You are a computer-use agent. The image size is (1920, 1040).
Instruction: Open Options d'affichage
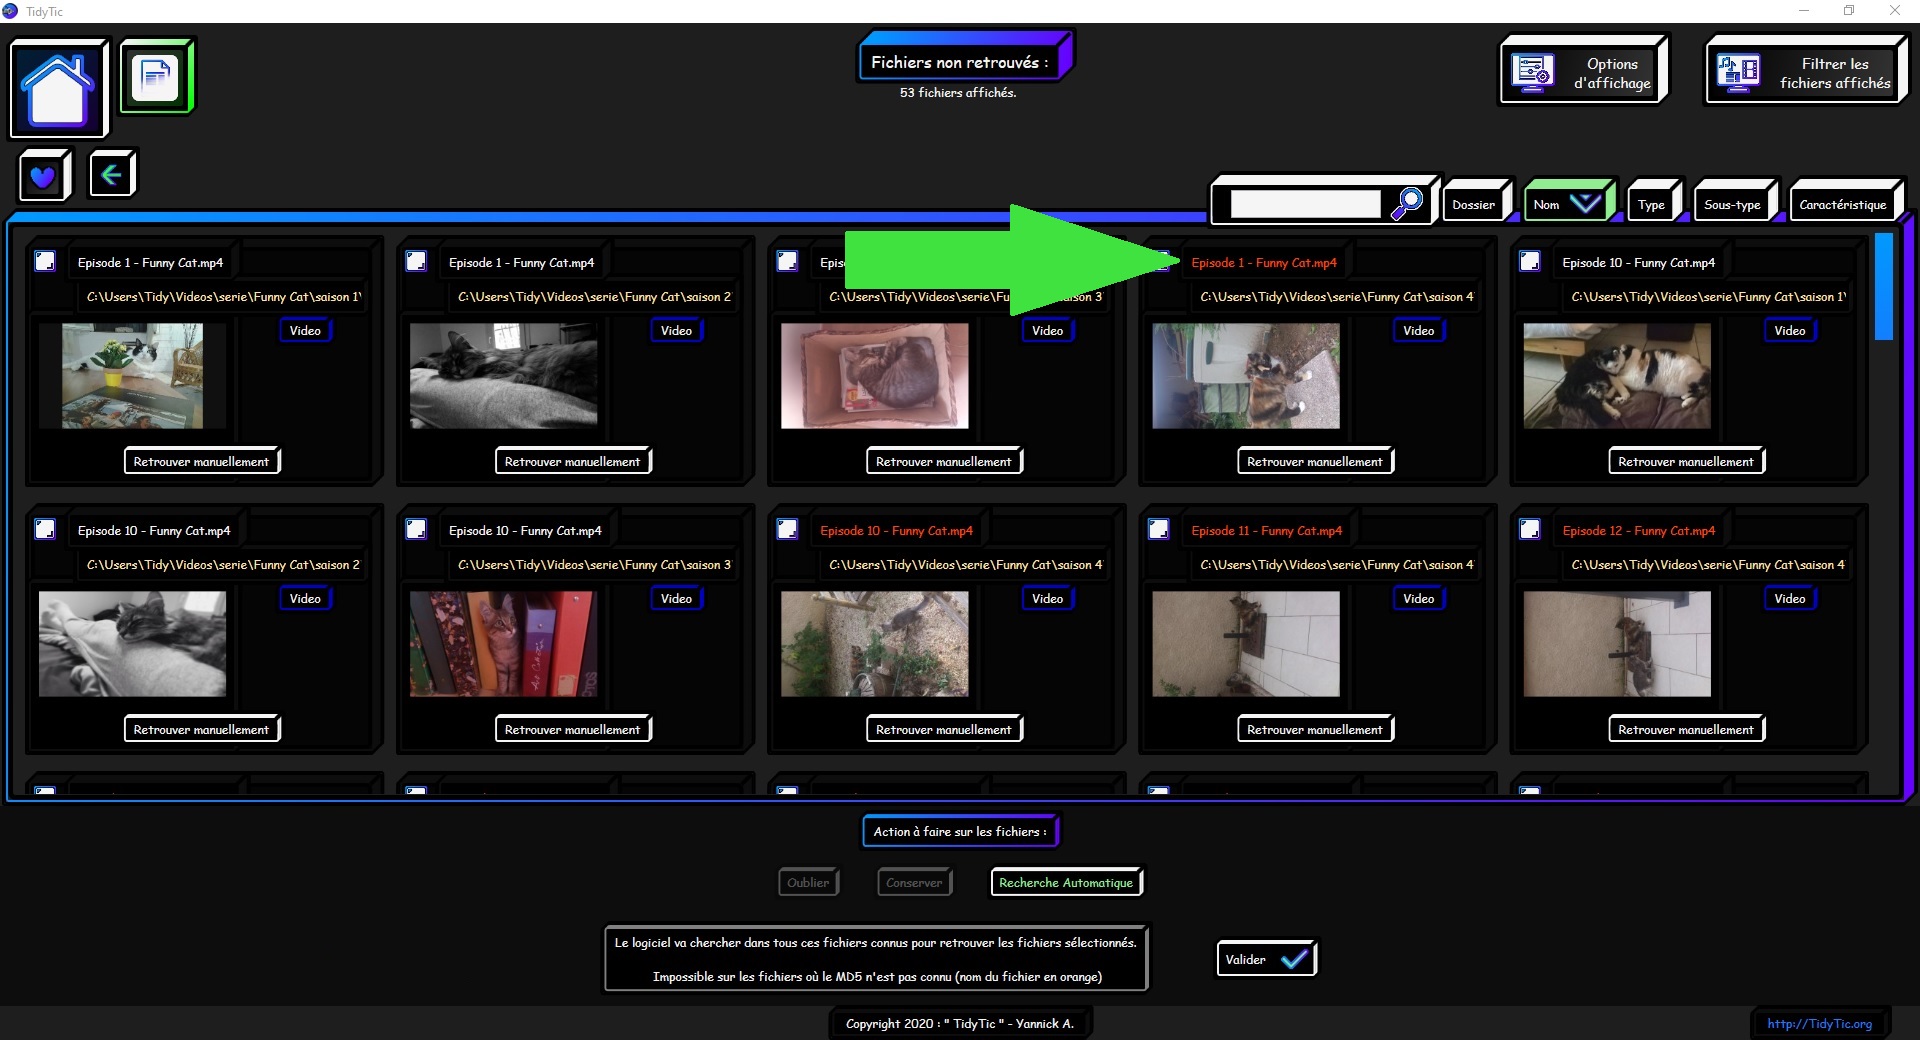pos(1582,72)
